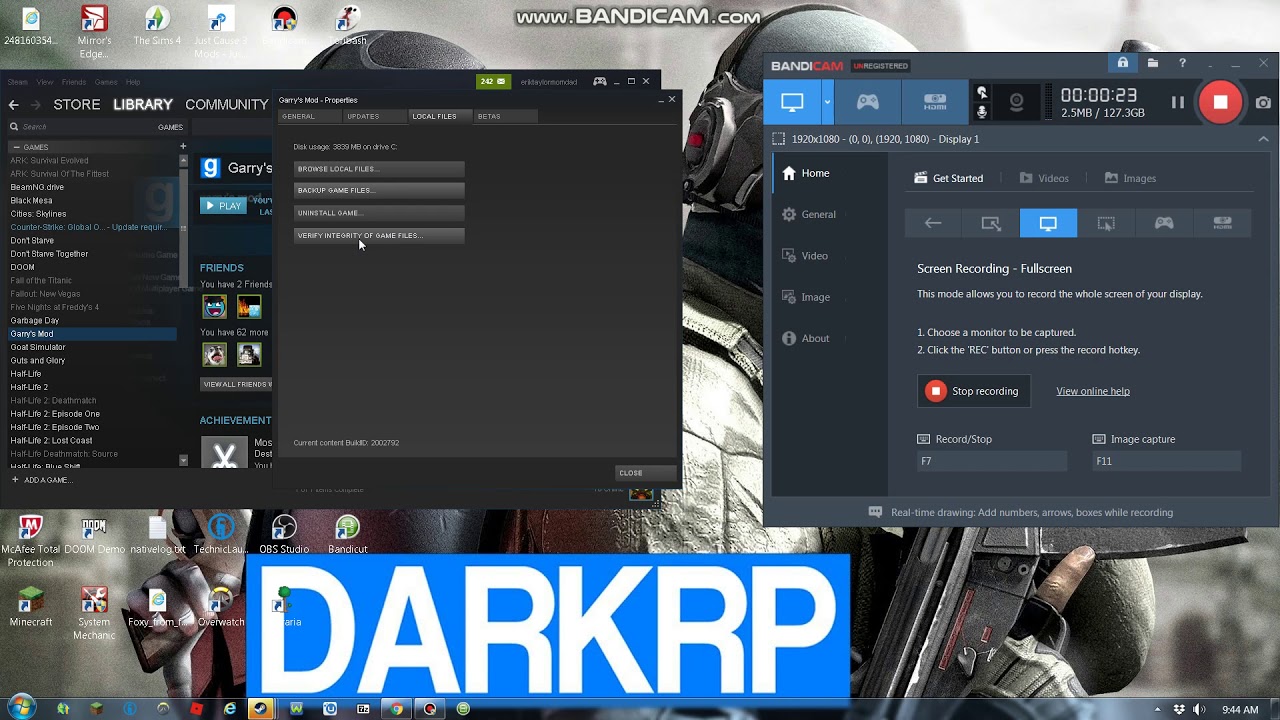
Task: Open Steam inbox 242 notification badge
Action: tap(493, 81)
